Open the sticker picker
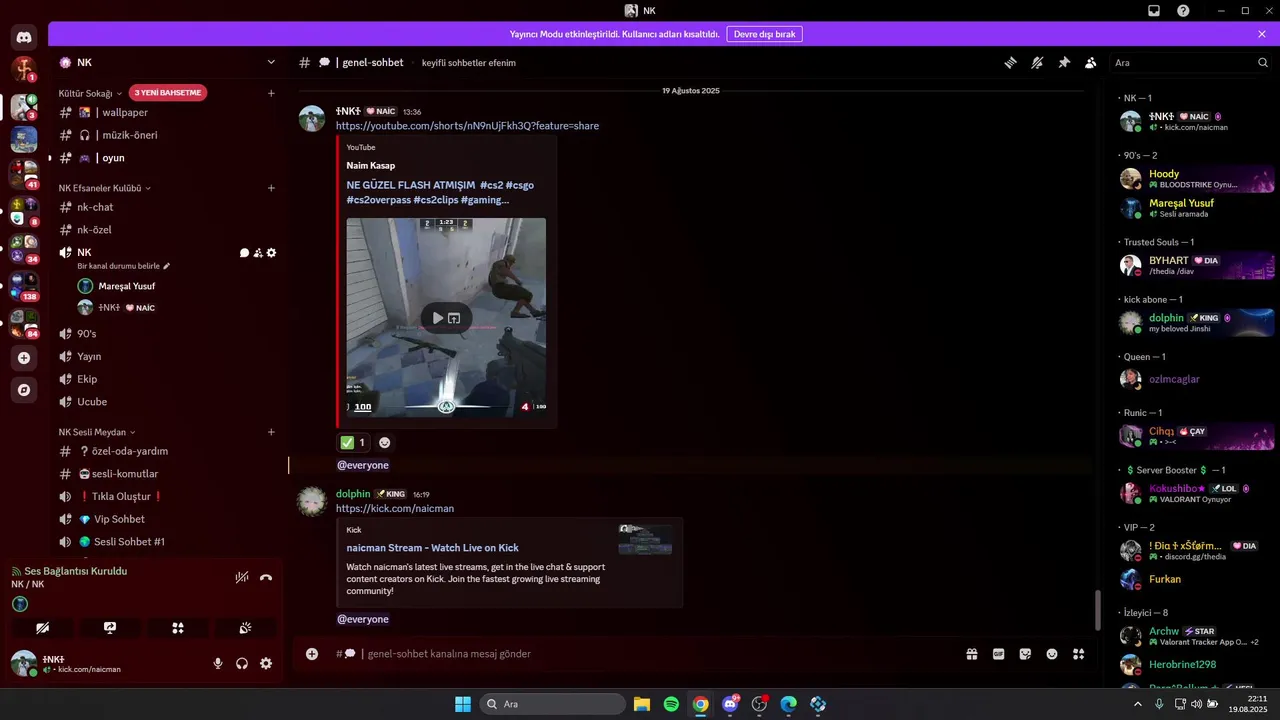The height and width of the screenshot is (720, 1280). tap(1025, 654)
